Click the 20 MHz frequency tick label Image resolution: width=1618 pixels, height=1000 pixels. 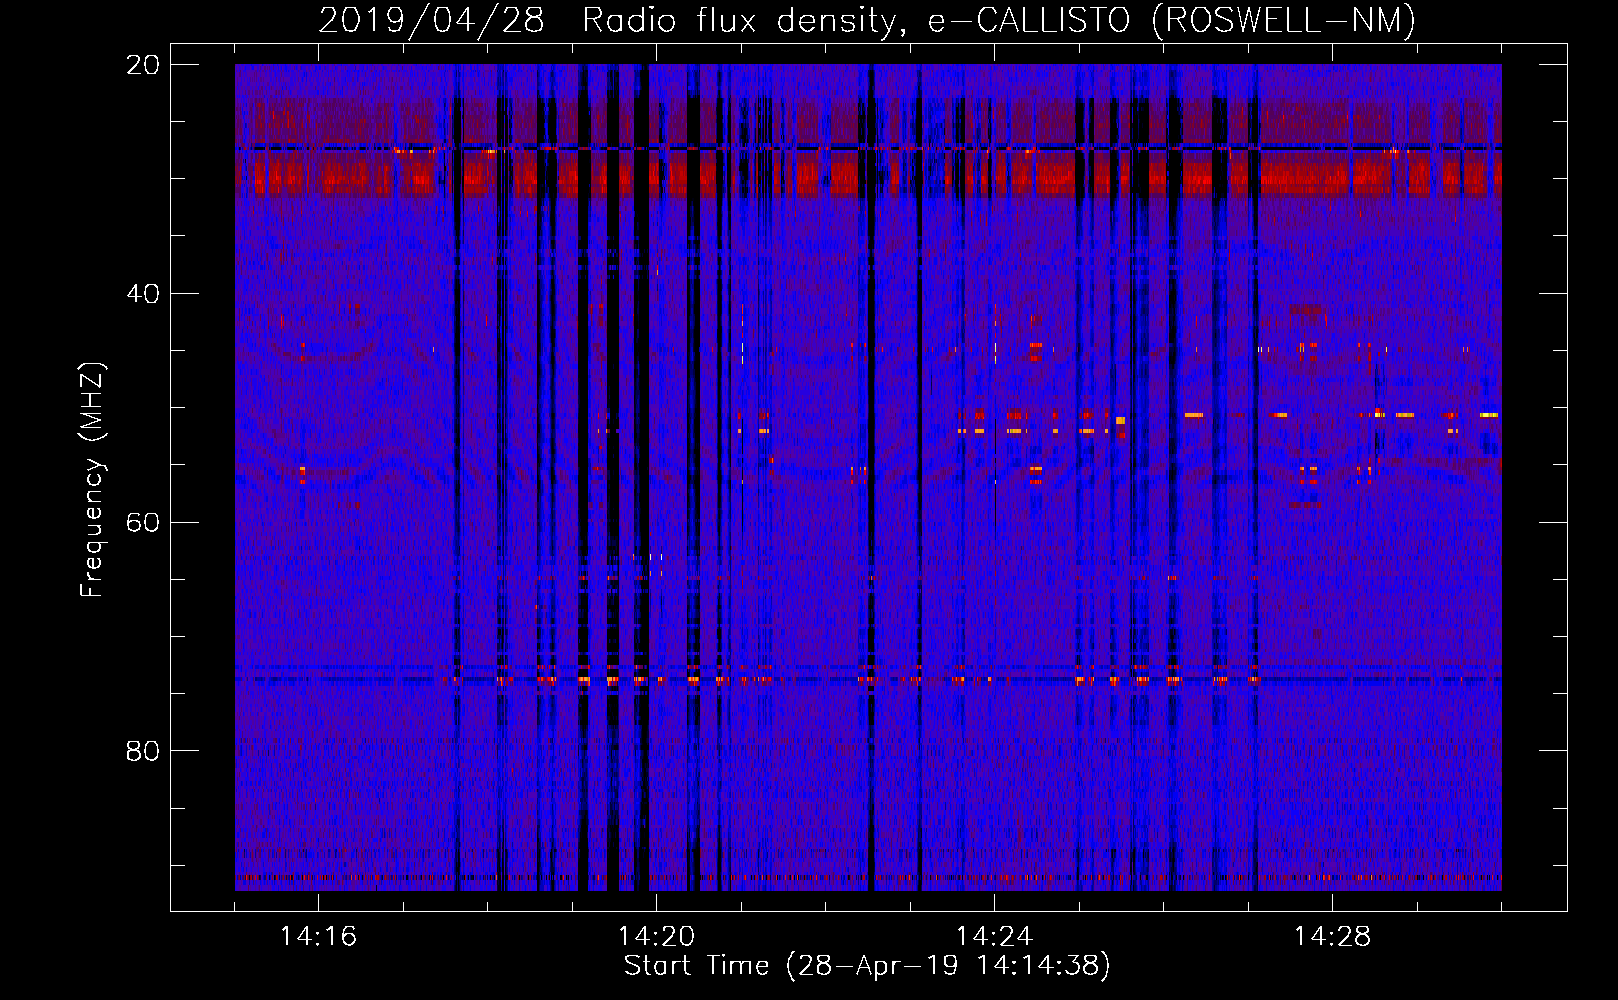click(143, 65)
